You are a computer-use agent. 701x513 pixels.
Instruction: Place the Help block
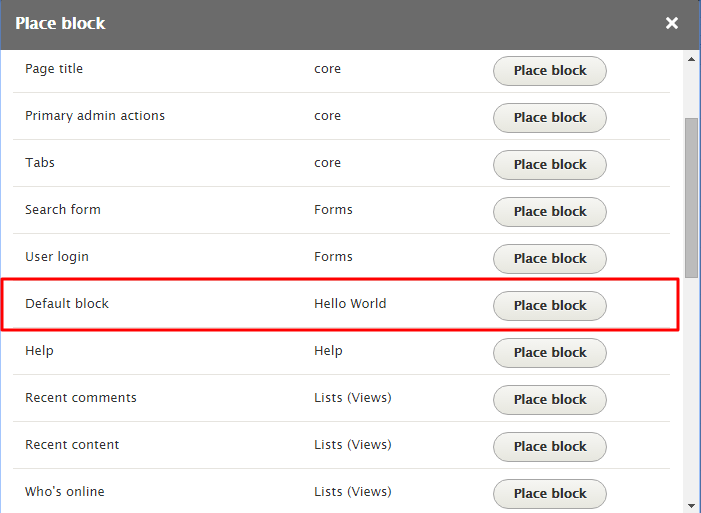pos(550,353)
